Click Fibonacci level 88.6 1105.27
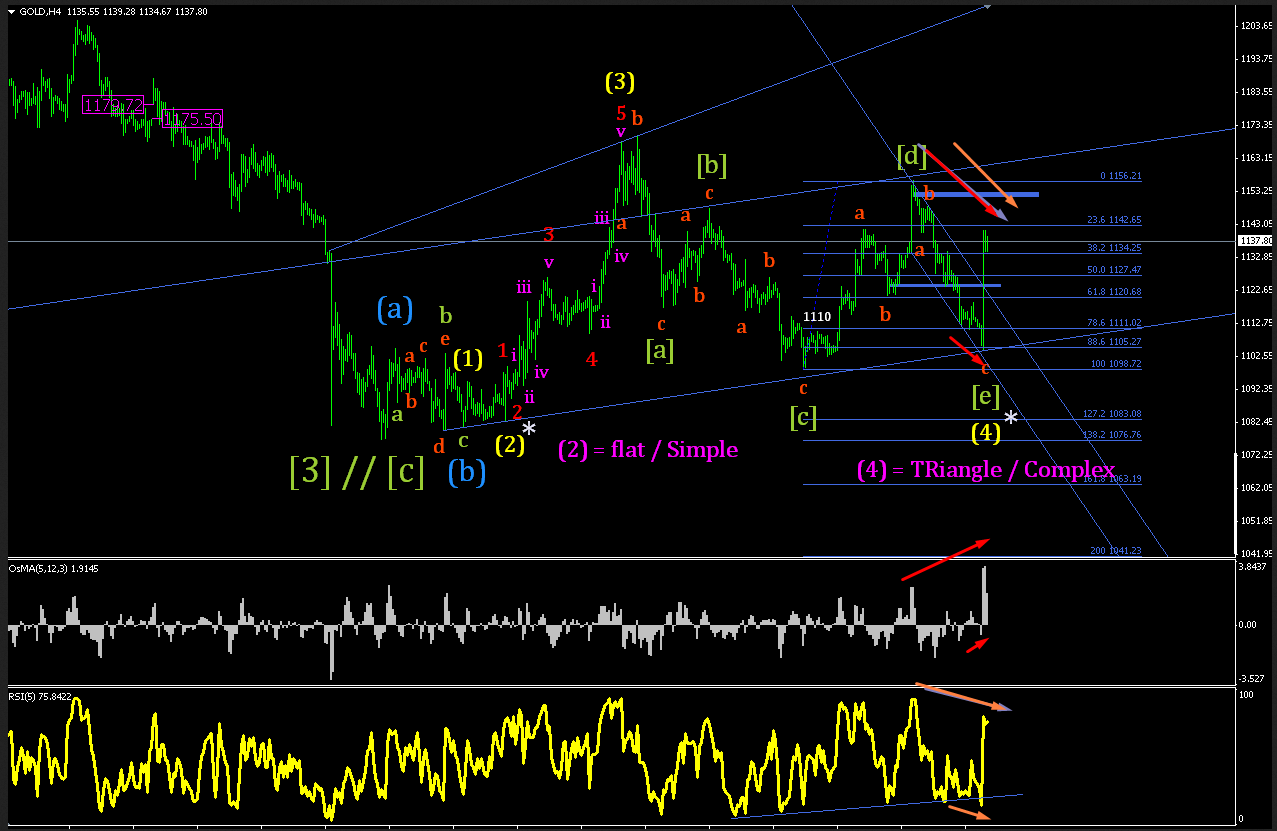Image resolution: width=1277 pixels, height=831 pixels. click(1114, 341)
